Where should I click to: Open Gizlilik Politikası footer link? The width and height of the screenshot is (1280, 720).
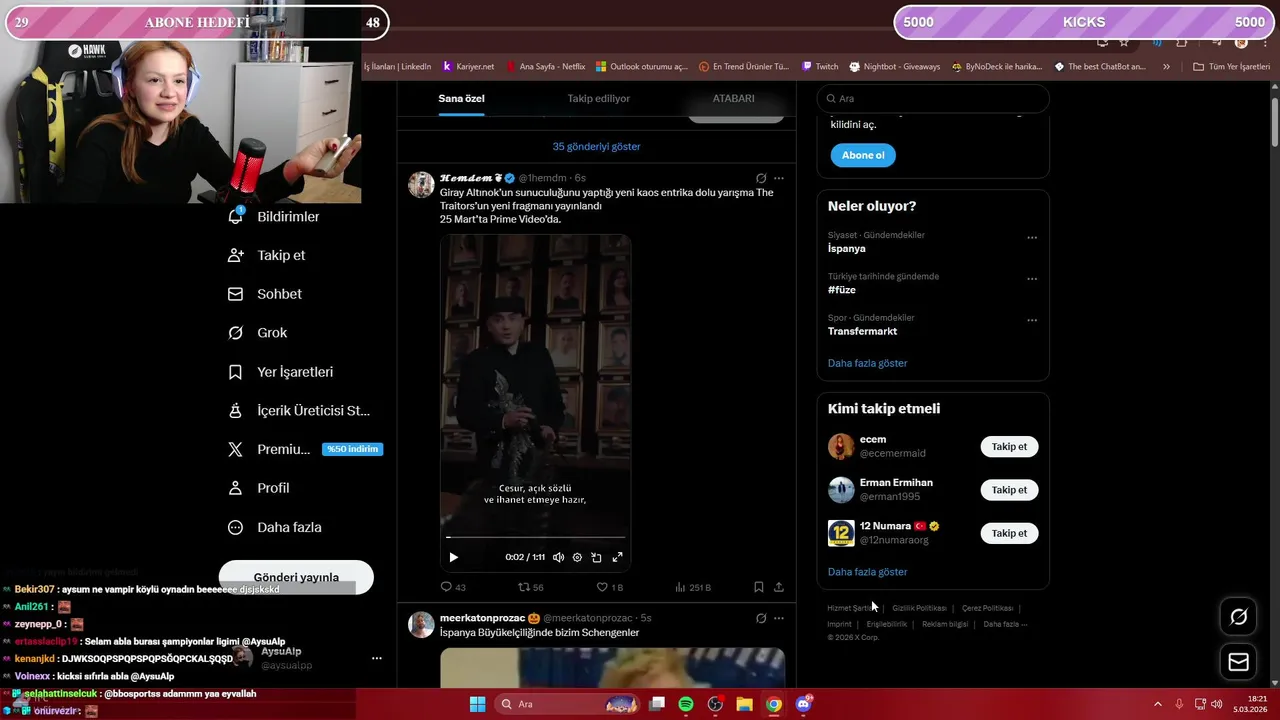coord(919,608)
